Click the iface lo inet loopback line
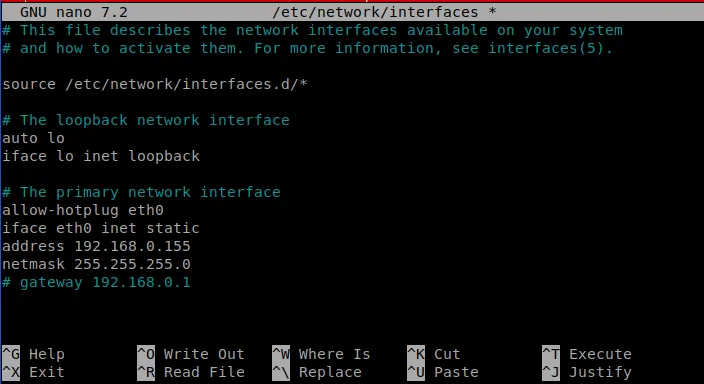The width and height of the screenshot is (704, 384). coord(101,156)
